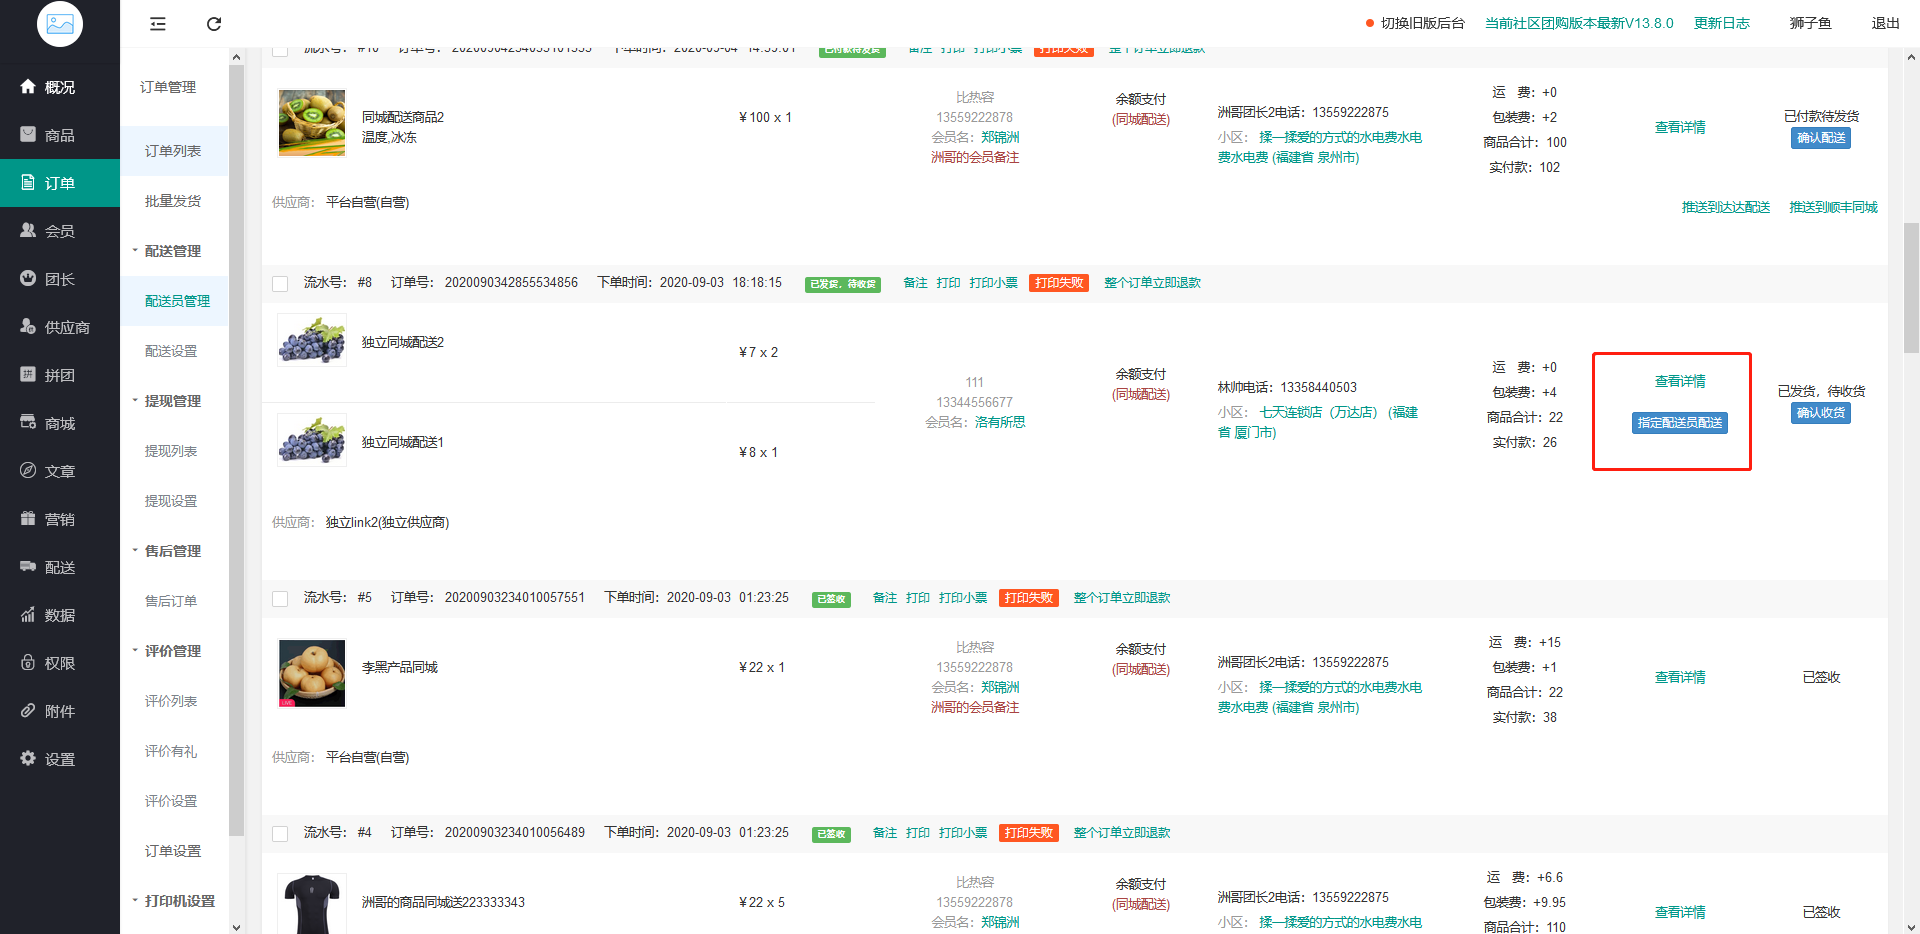The height and width of the screenshot is (934, 1920).
Task: Click 切换旧版后台 at the top
Action: (x=1422, y=23)
